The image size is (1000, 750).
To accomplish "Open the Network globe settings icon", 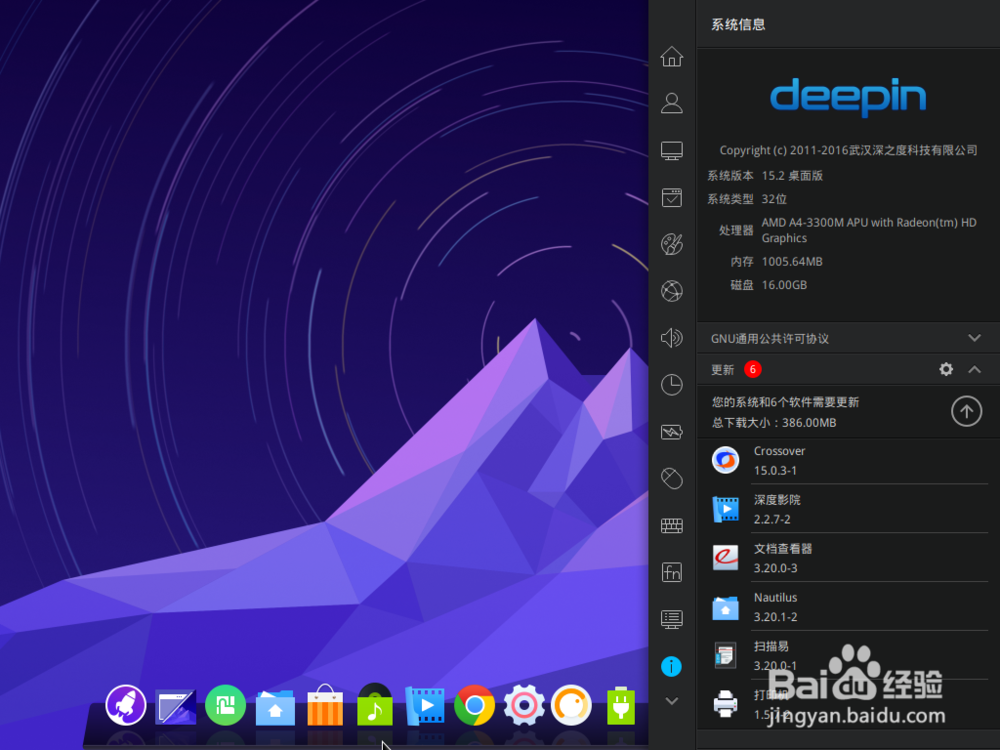I will click(x=671, y=291).
